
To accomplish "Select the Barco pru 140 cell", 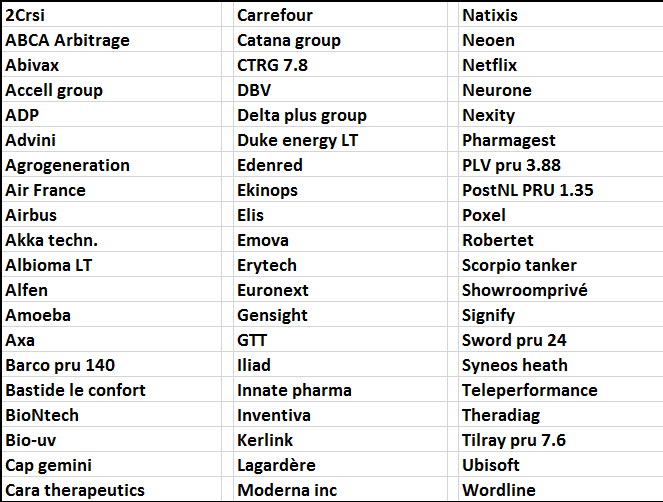I will pyautogui.click(x=112, y=365).
